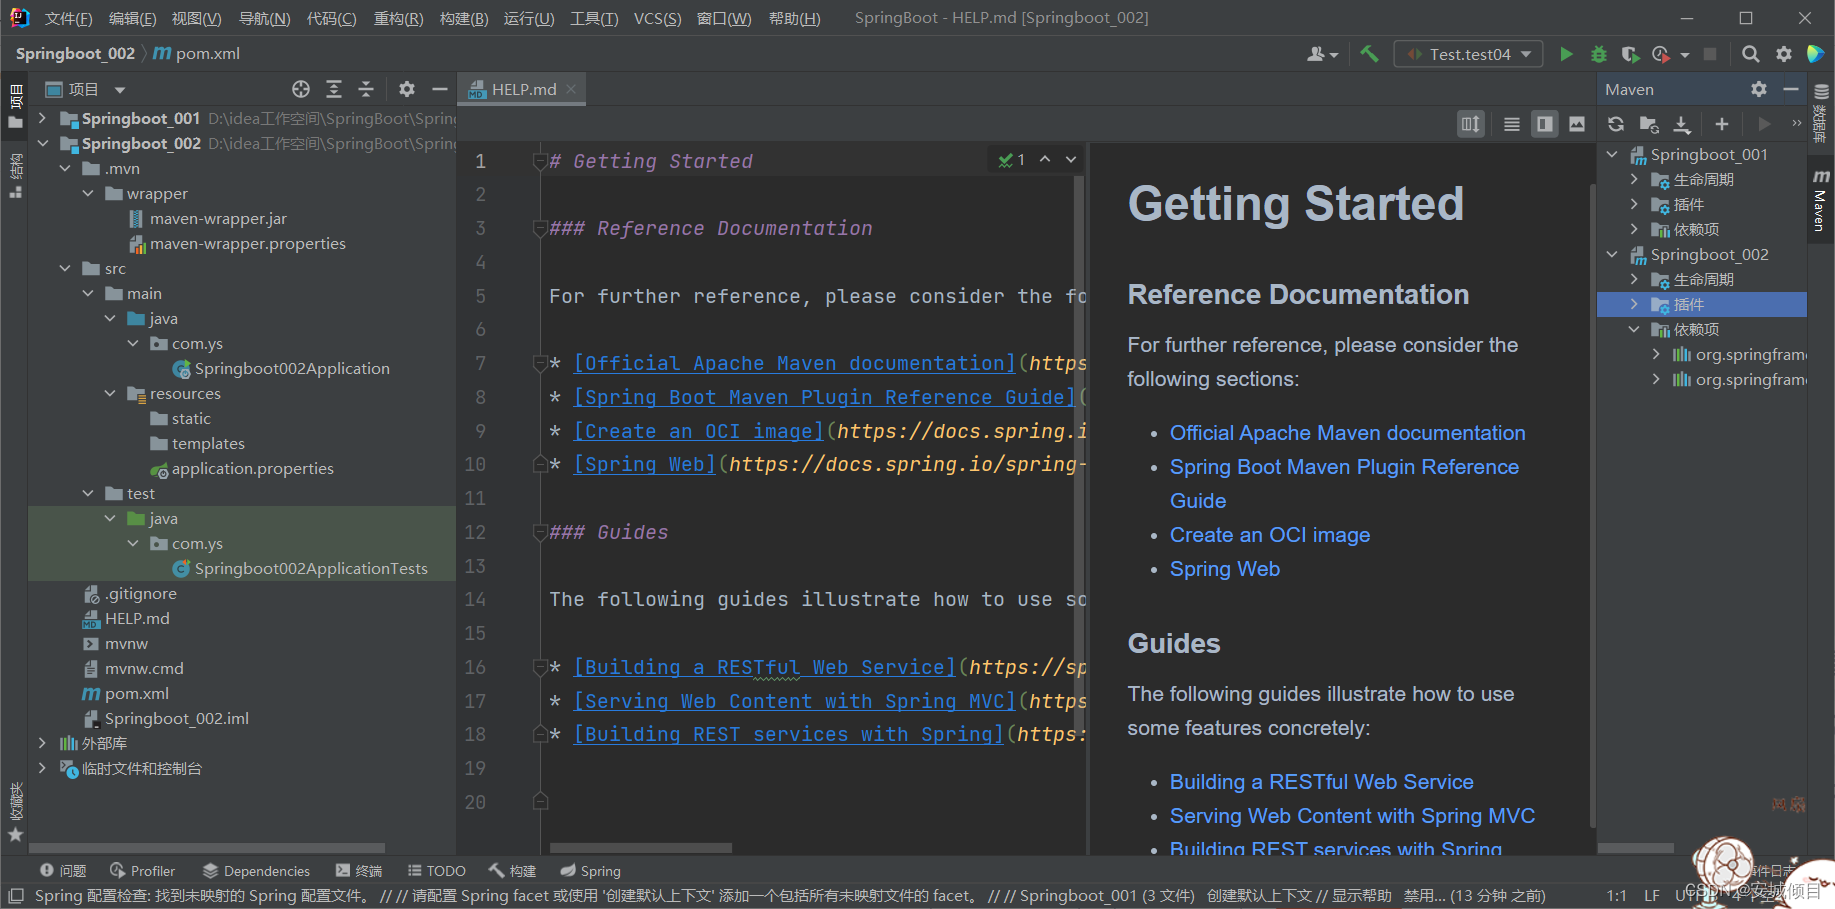Toggle auto-scroll preview with editor
This screenshot has width=1835, height=909.
point(1470,123)
